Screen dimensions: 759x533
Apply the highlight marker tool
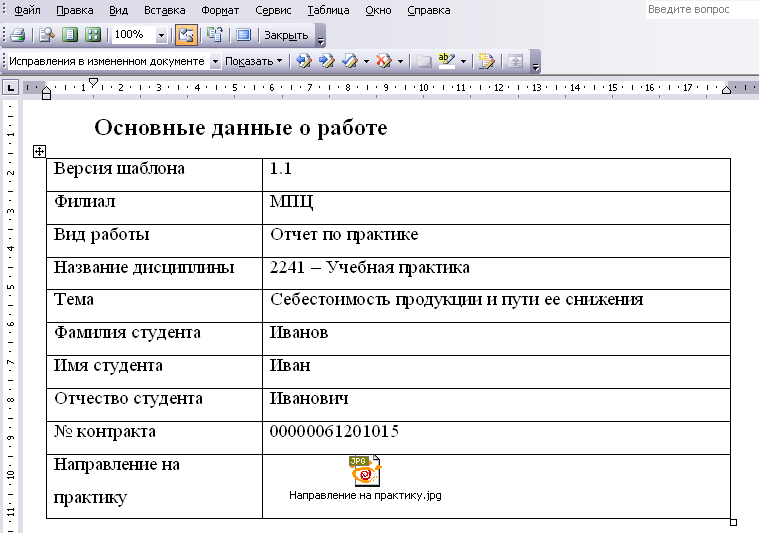coord(446,61)
